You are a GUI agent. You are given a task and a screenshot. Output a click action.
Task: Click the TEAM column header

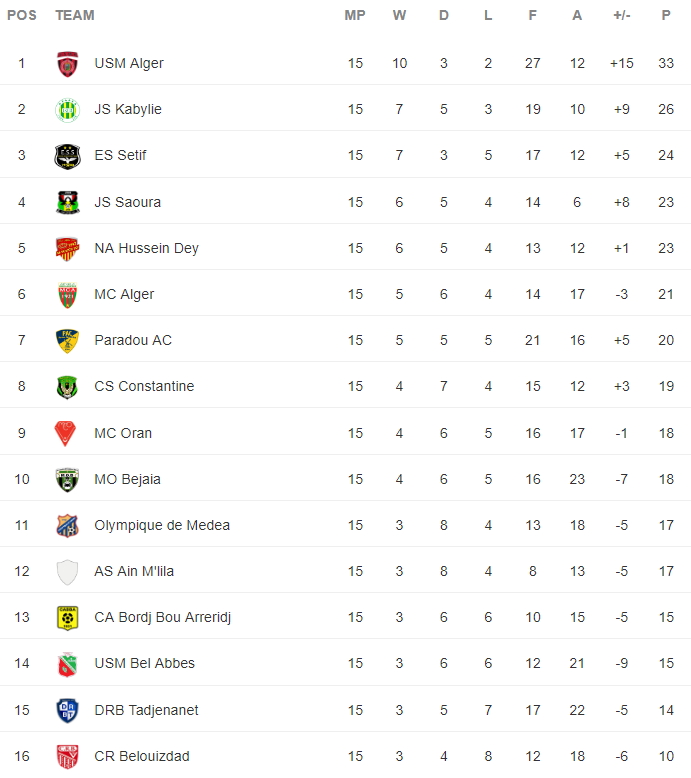[75, 15]
